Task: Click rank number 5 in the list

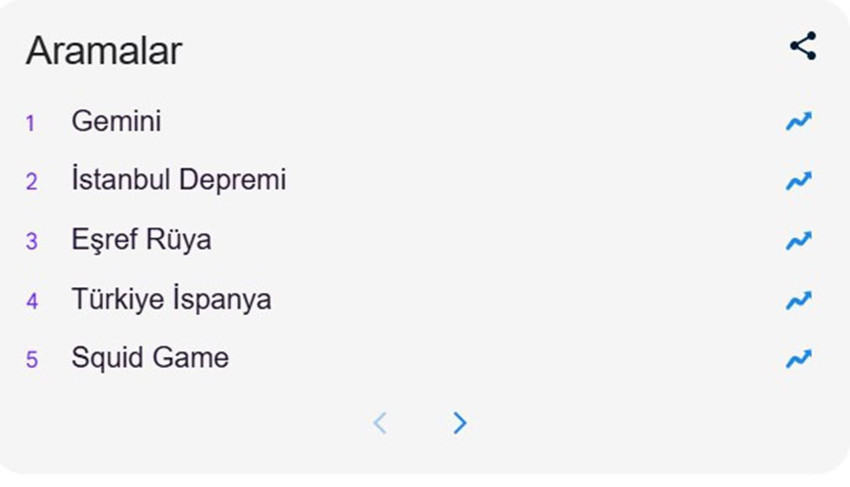Action: tap(31, 360)
